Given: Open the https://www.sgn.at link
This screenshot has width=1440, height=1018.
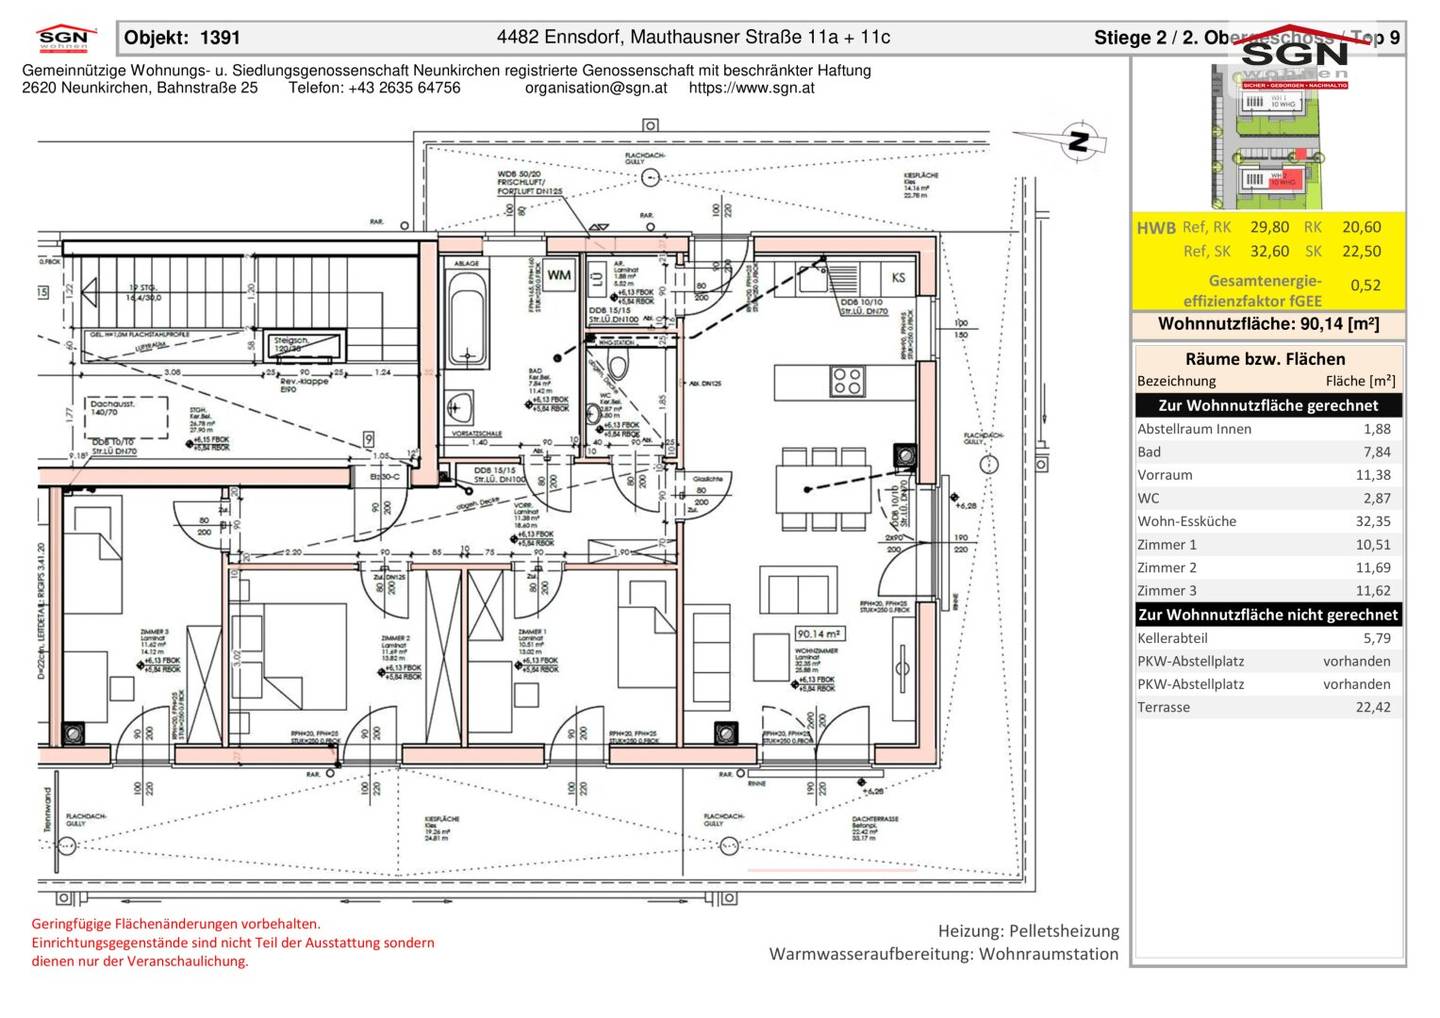Looking at the screenshot, I should pos(751,88).
